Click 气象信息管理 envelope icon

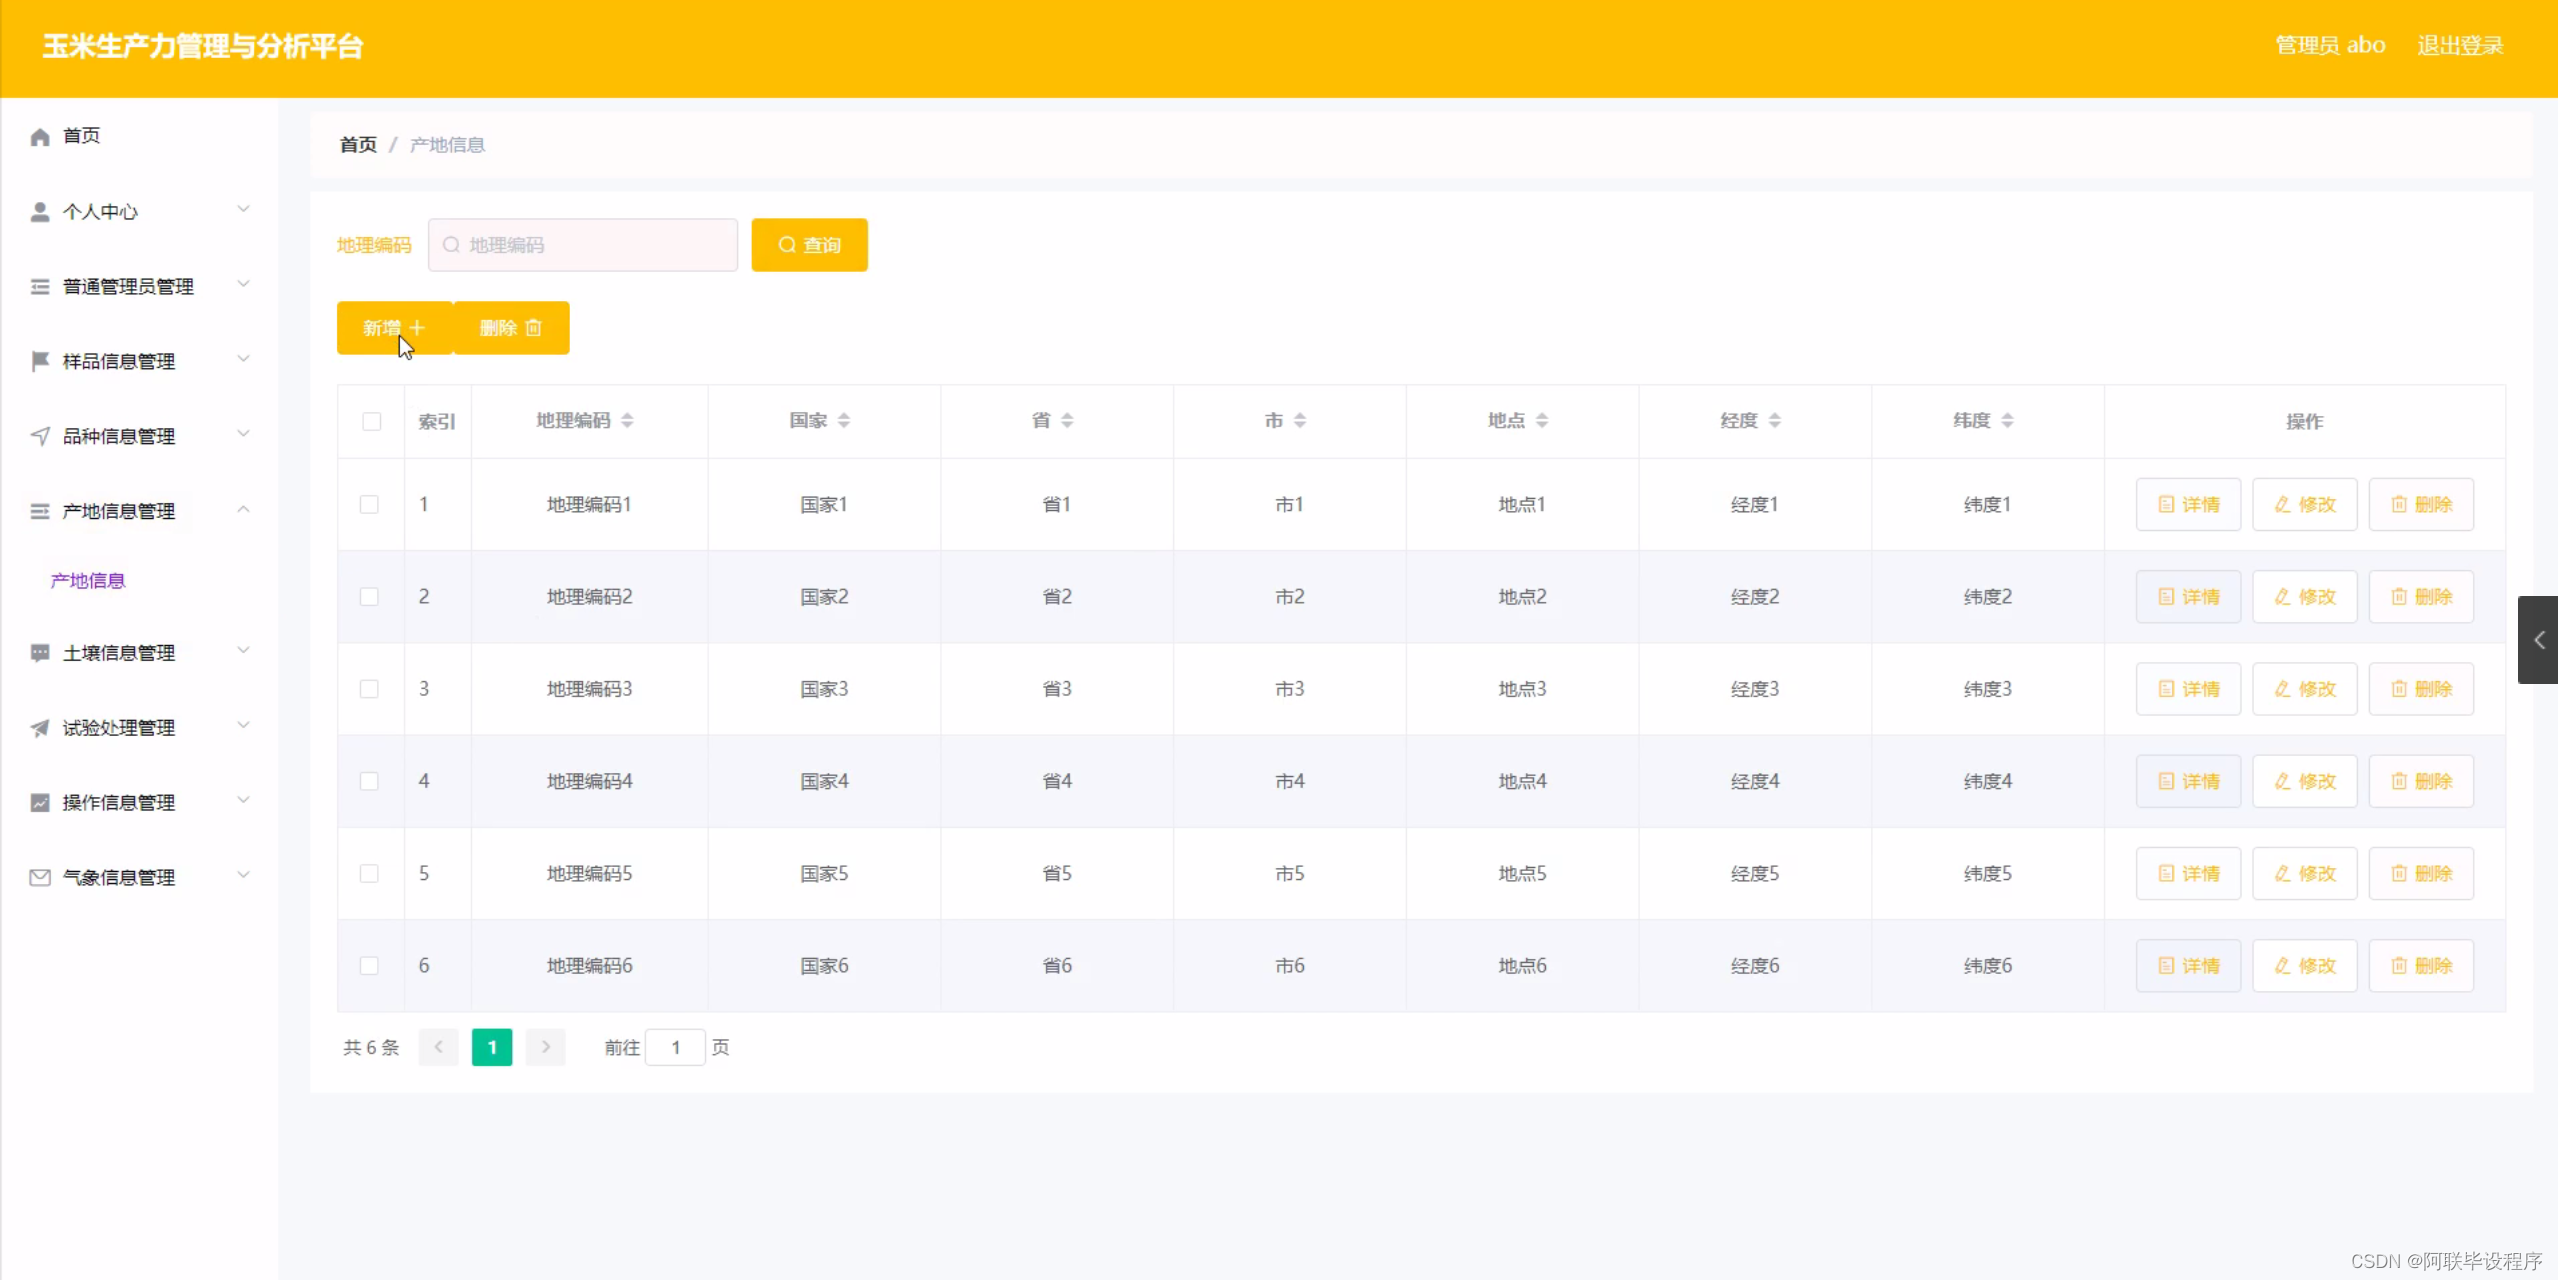point(40,878)
